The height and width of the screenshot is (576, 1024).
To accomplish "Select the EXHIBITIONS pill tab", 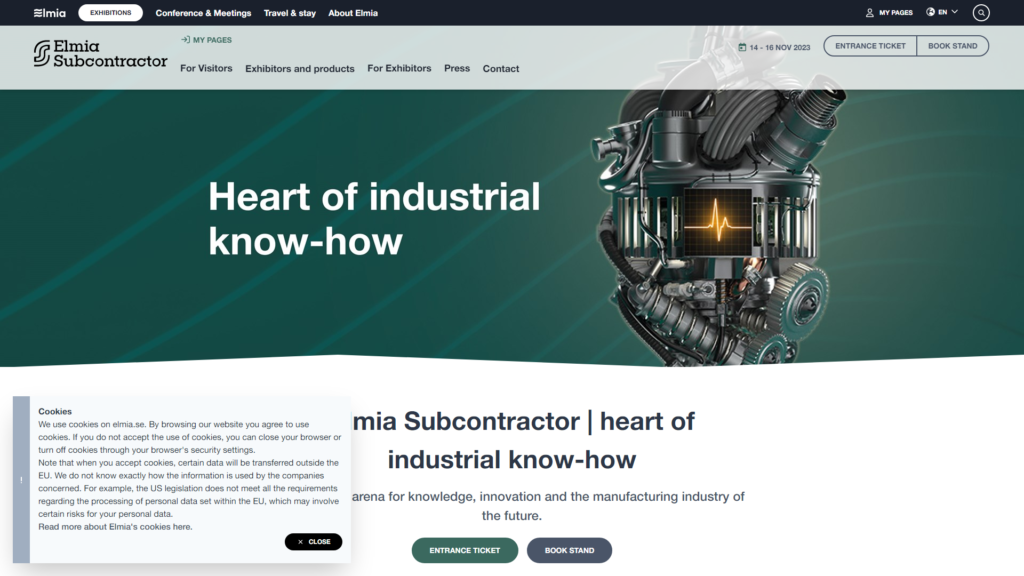I will click(x=110, y=12).
